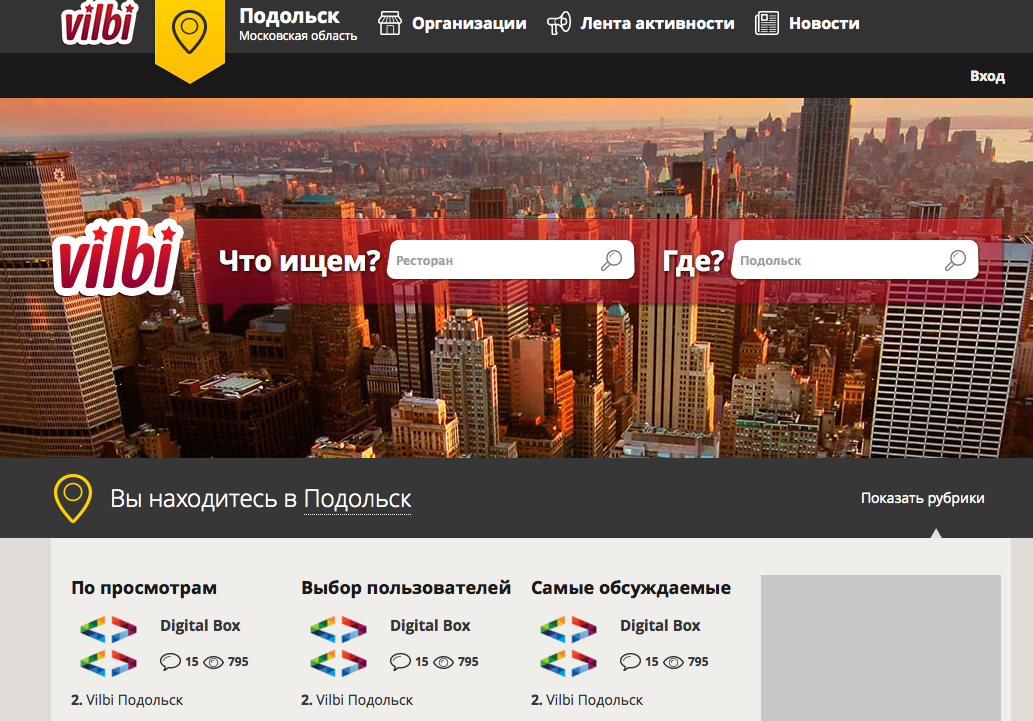
Task: Open the Новости menu item
Action: [x=824, y=24]
